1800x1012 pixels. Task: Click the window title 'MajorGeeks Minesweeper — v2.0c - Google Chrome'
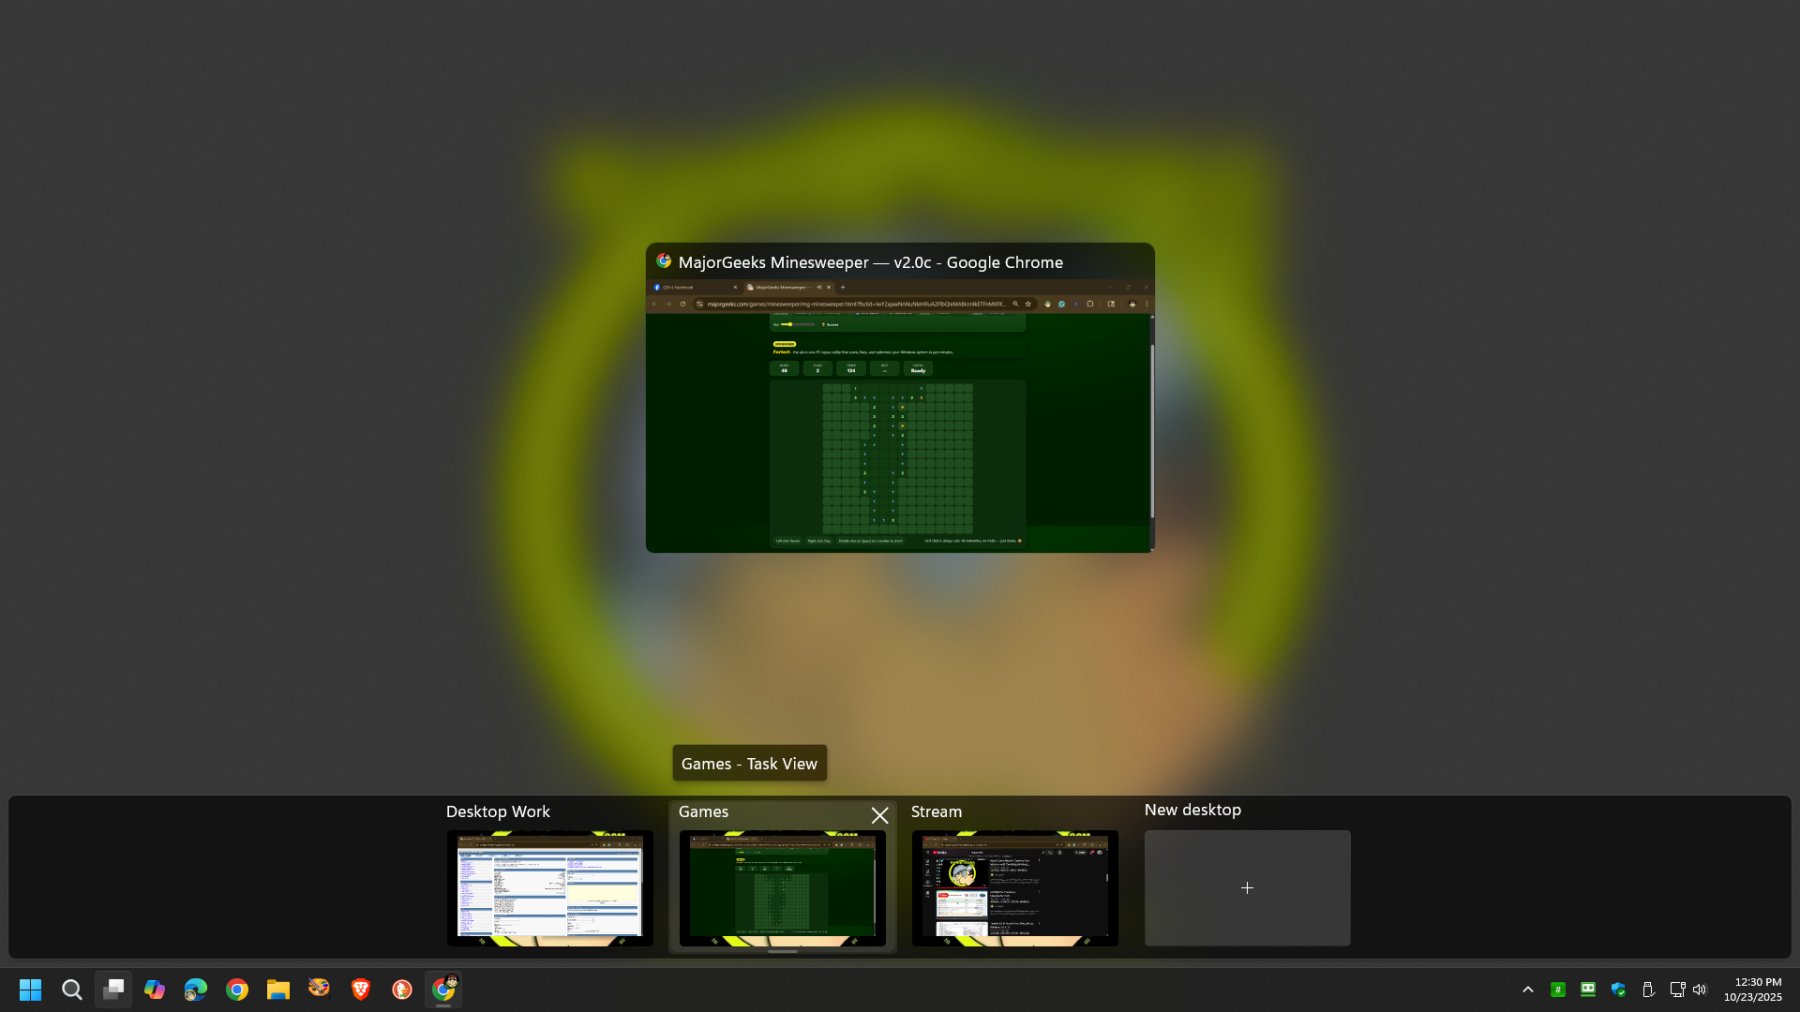point(871,262)
